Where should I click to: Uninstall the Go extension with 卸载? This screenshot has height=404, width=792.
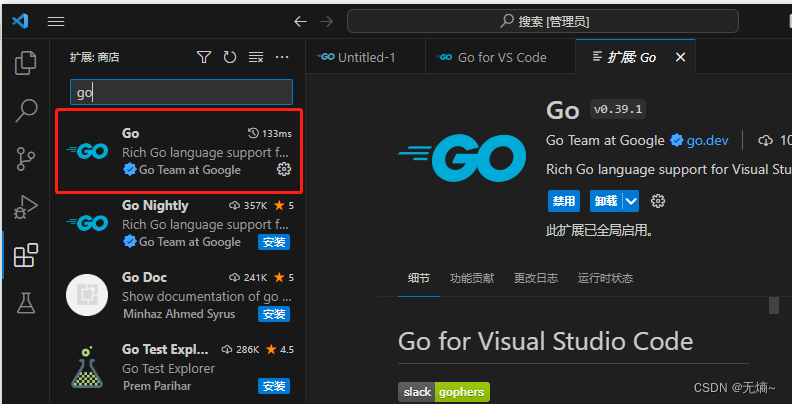[606, 201]
